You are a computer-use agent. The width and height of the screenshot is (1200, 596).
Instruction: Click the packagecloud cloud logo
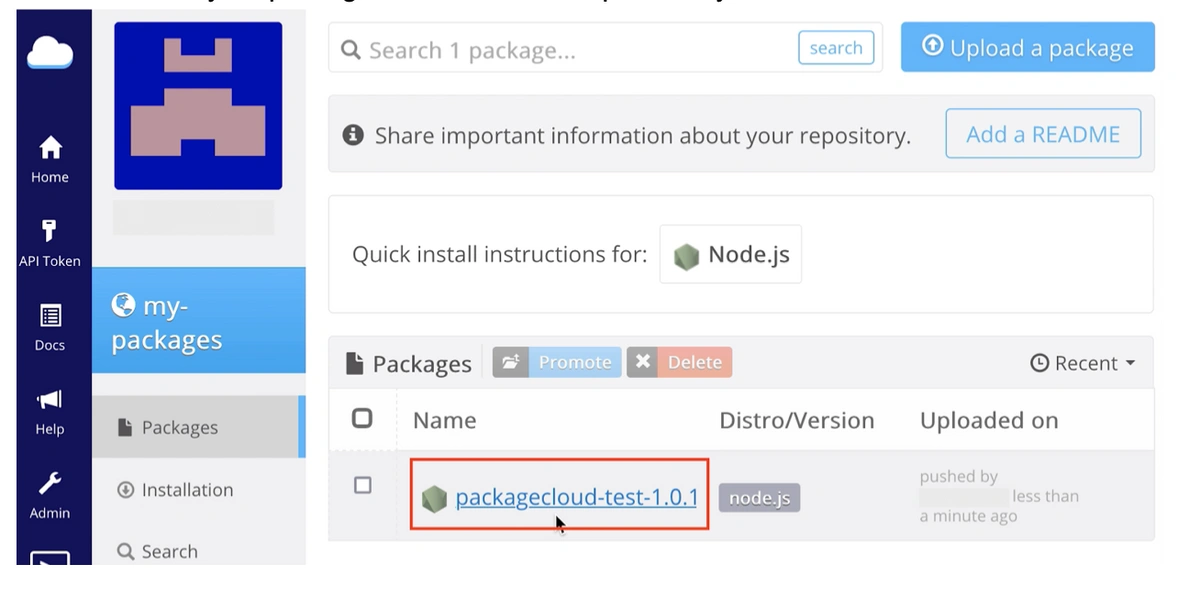(x=50, y=51)
